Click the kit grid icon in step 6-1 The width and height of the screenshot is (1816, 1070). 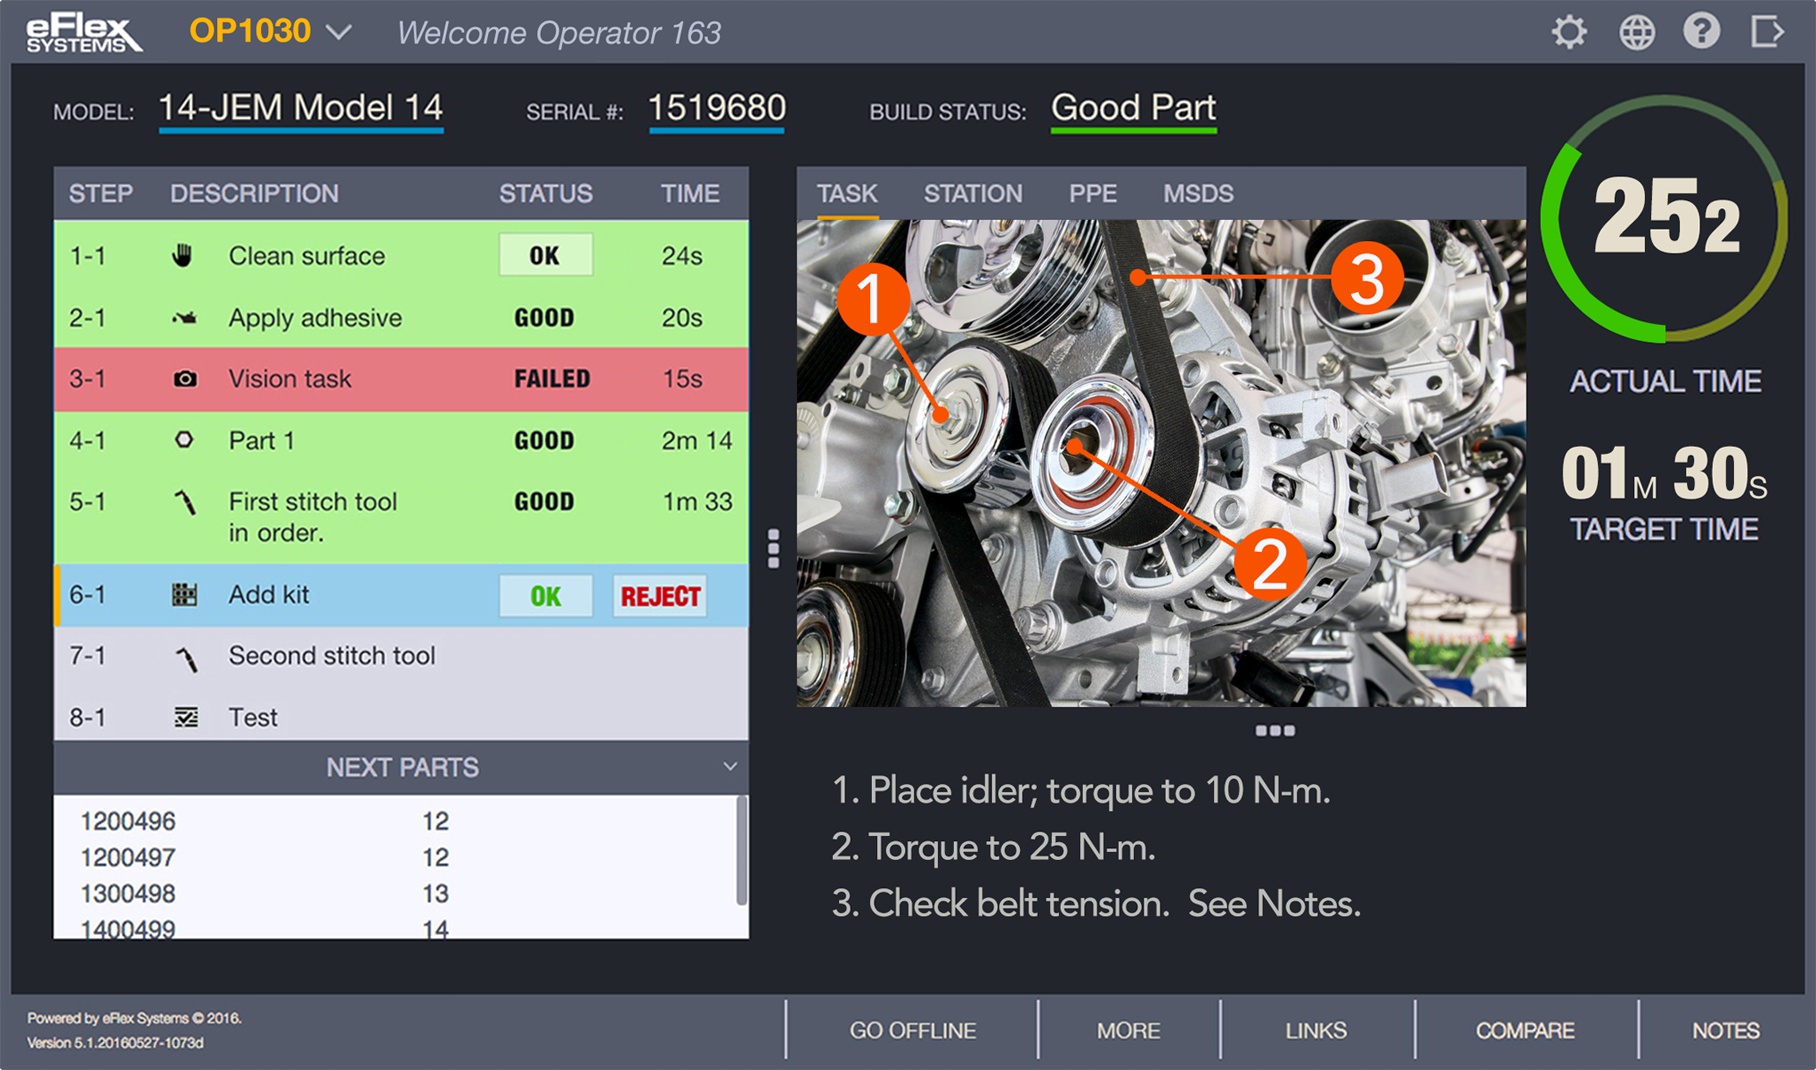pos(185,595)
